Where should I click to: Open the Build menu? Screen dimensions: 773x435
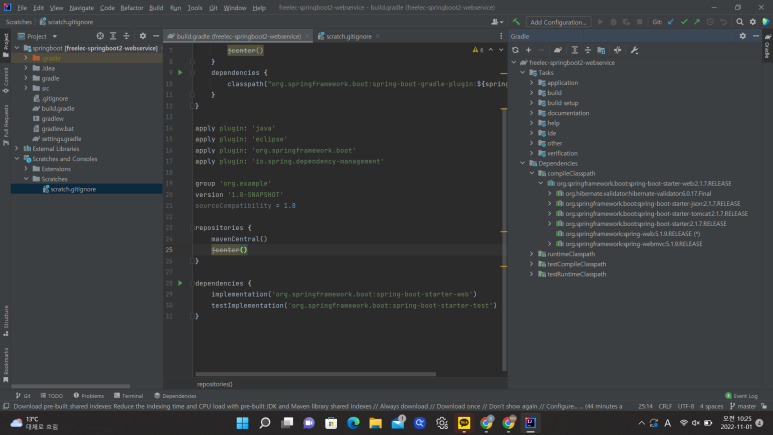tap(156, 7)
